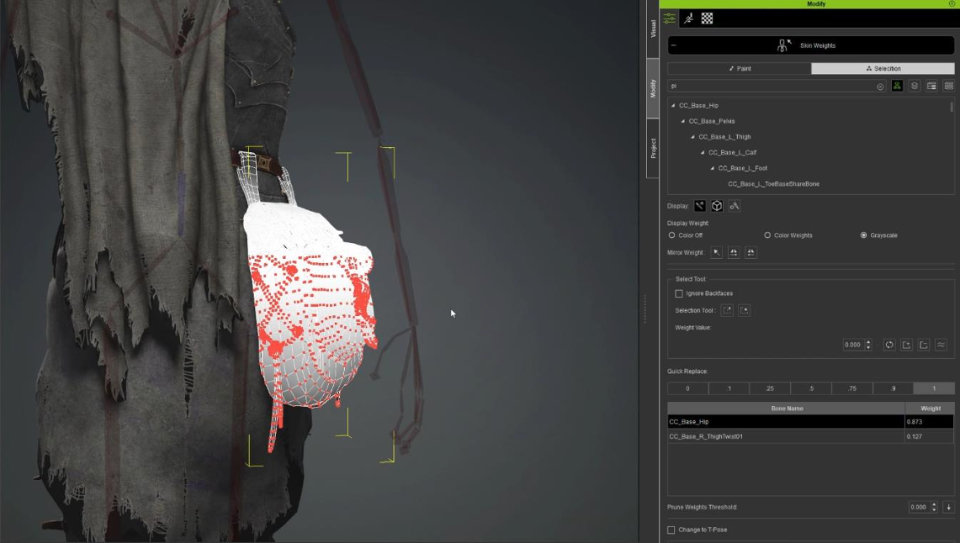Enable the Ignore Backfaces checkbox

tap(679, 294)
